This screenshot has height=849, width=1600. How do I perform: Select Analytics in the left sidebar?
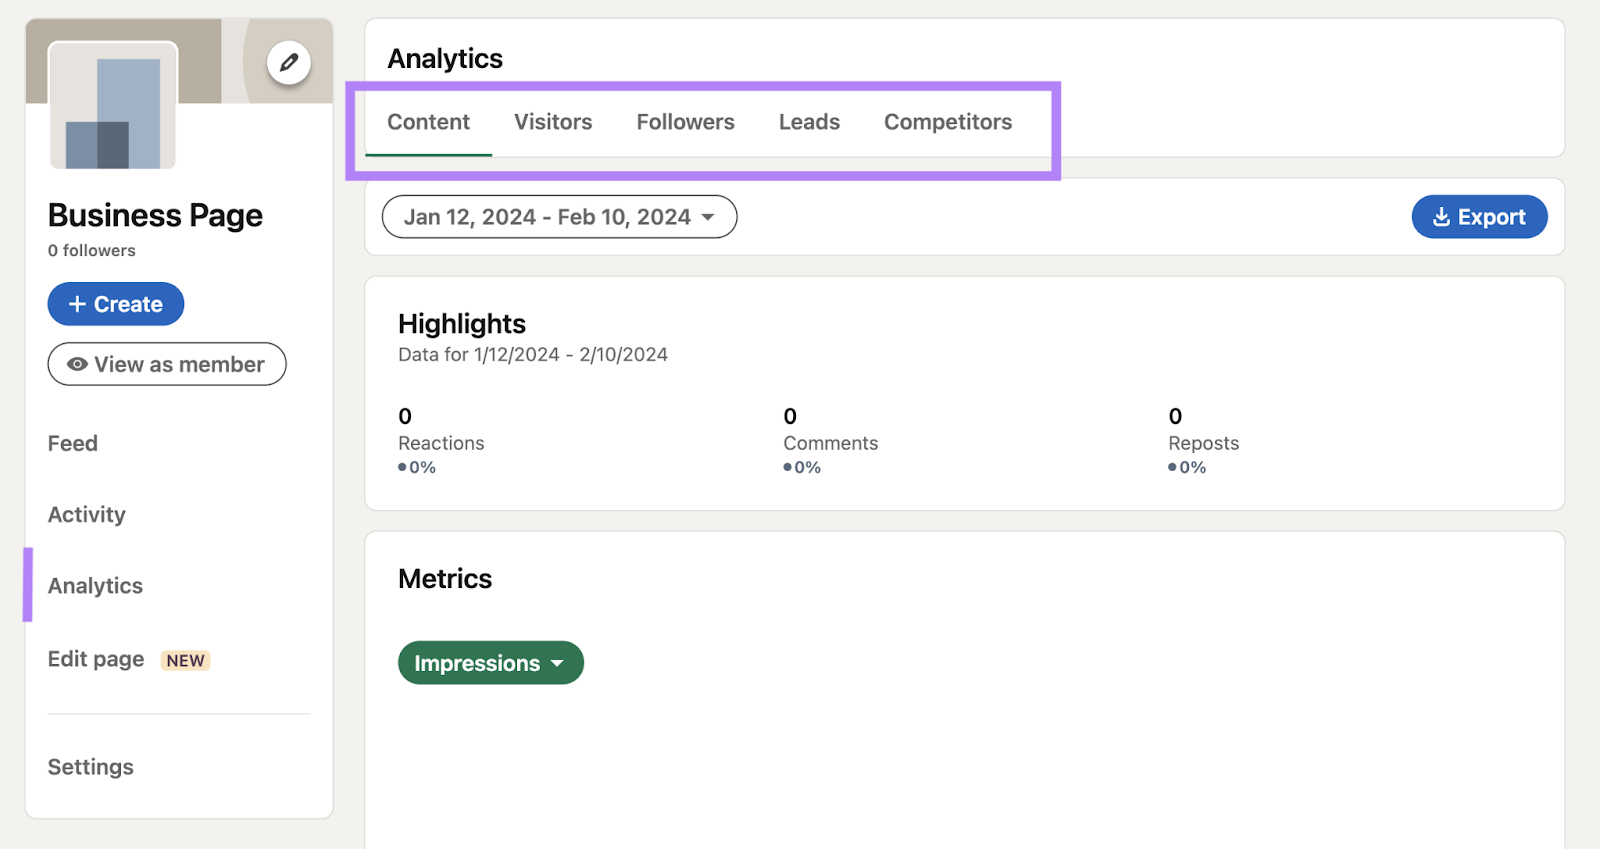pos(95,586)
